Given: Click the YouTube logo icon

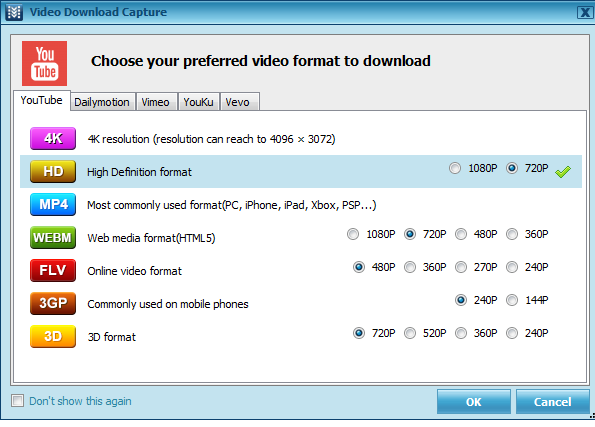Looking at the screenshot, I should click(x=44, y=63).
